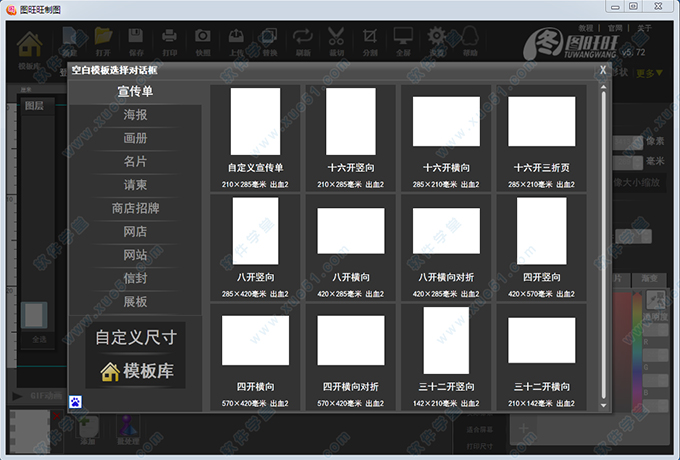680x460 pixels.
Task: Click the 图层 panel header
Action: point(37,106)
